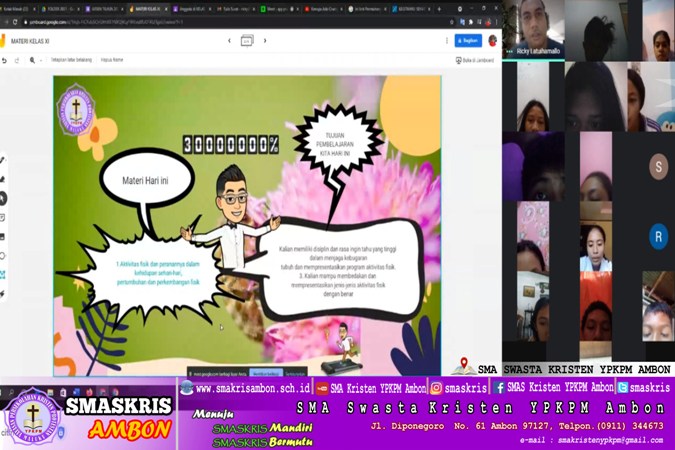This screenshot has height=450, width=675.
Task: Open the options dots on Ricky's tile
Action: (x=510, y=51)
